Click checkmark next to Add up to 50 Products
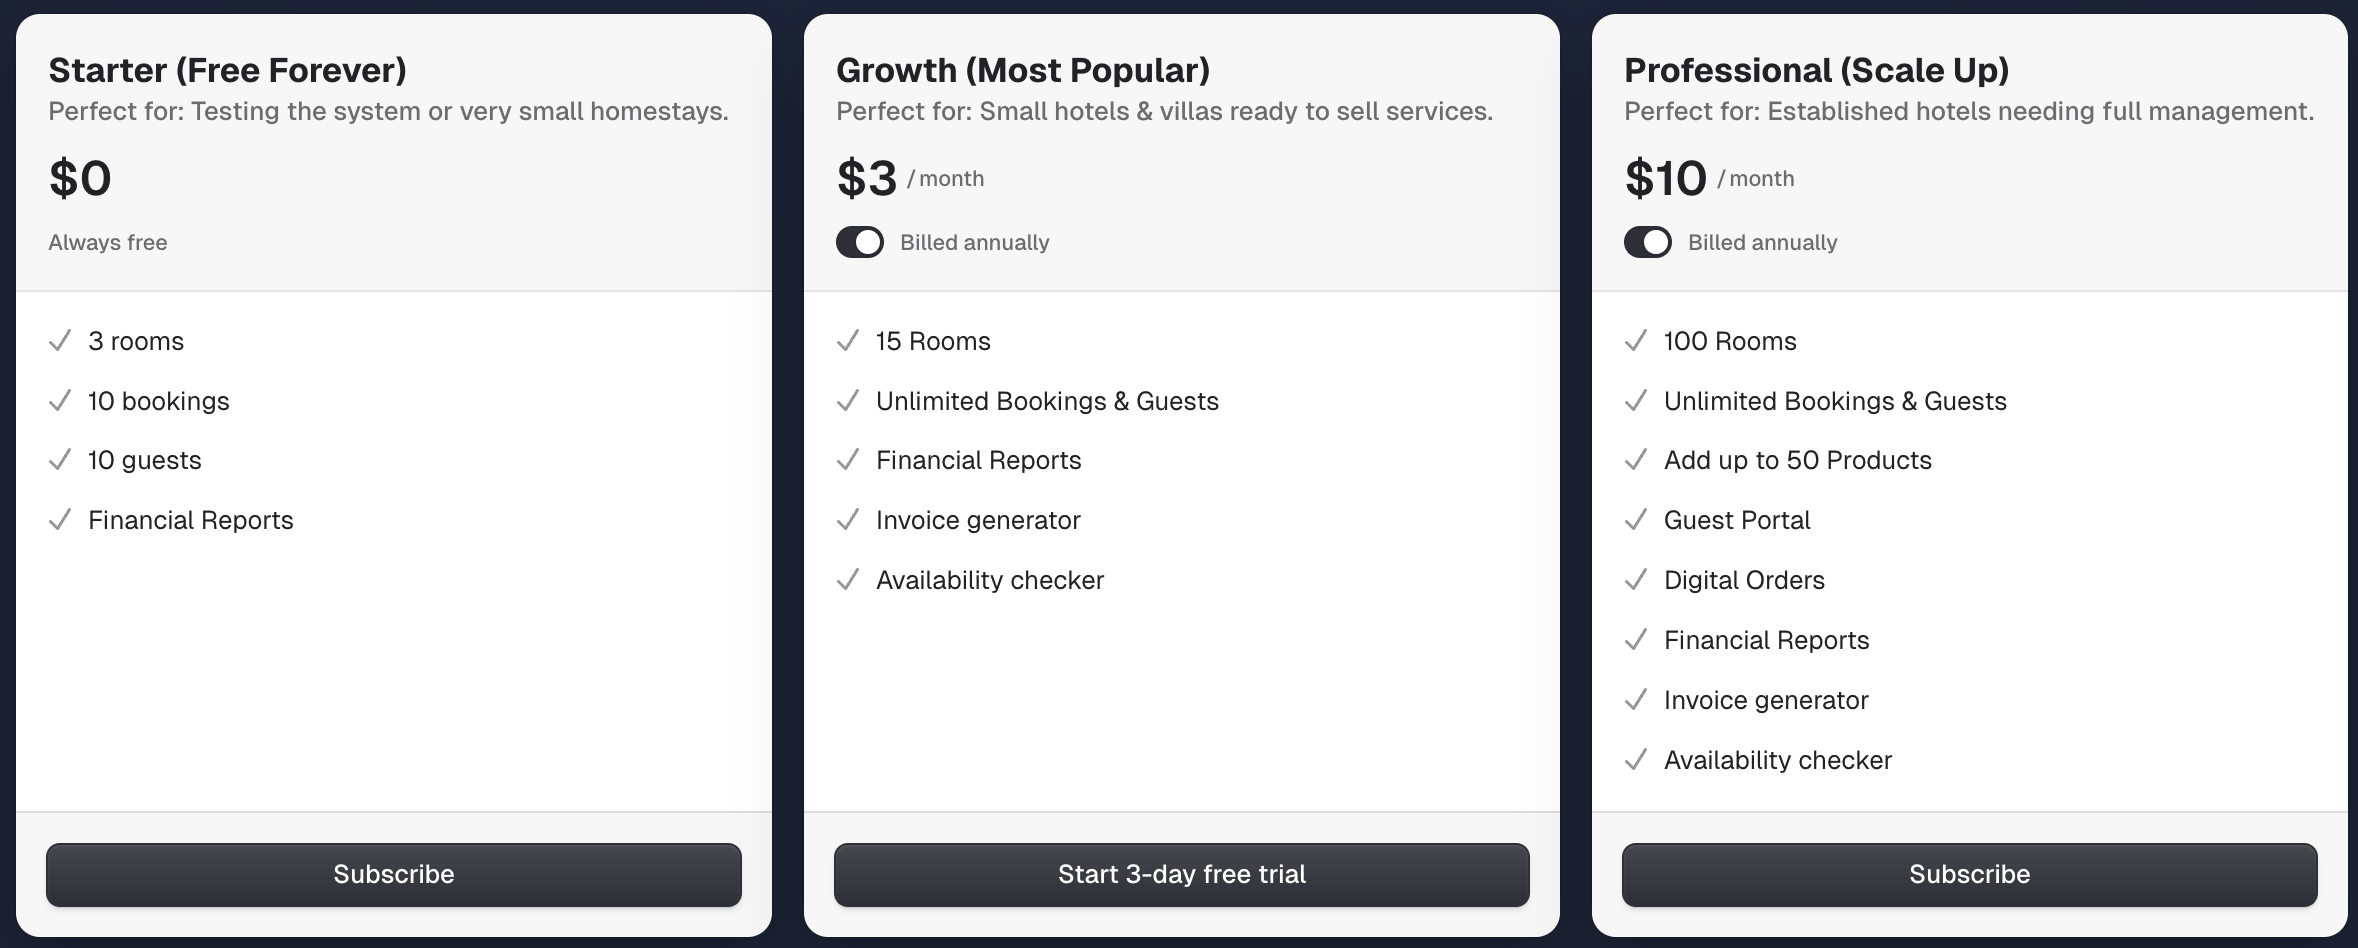Screen dimensions: 2358x948 1636,460
